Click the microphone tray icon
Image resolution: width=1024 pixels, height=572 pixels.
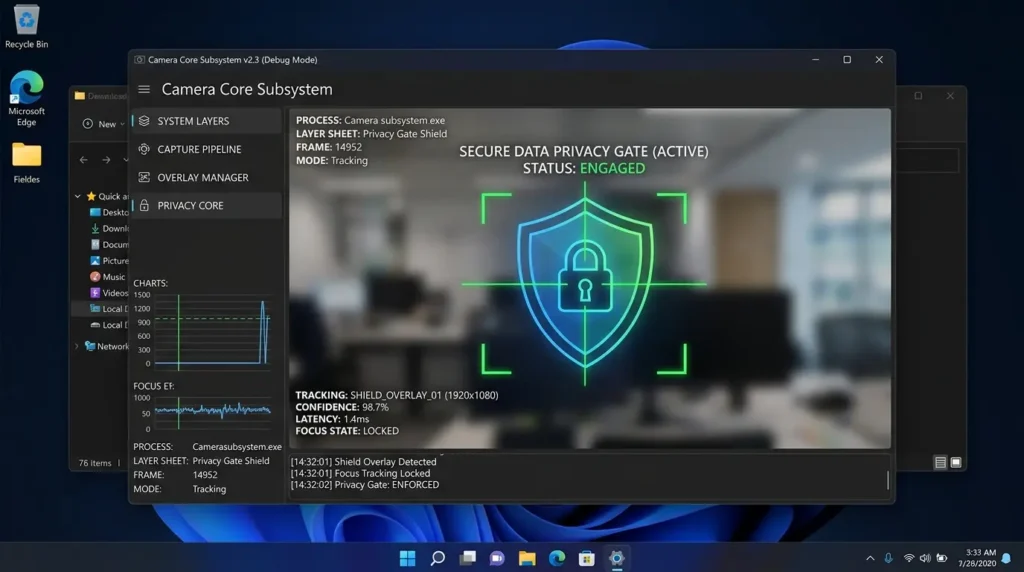[x=888, y=558]
